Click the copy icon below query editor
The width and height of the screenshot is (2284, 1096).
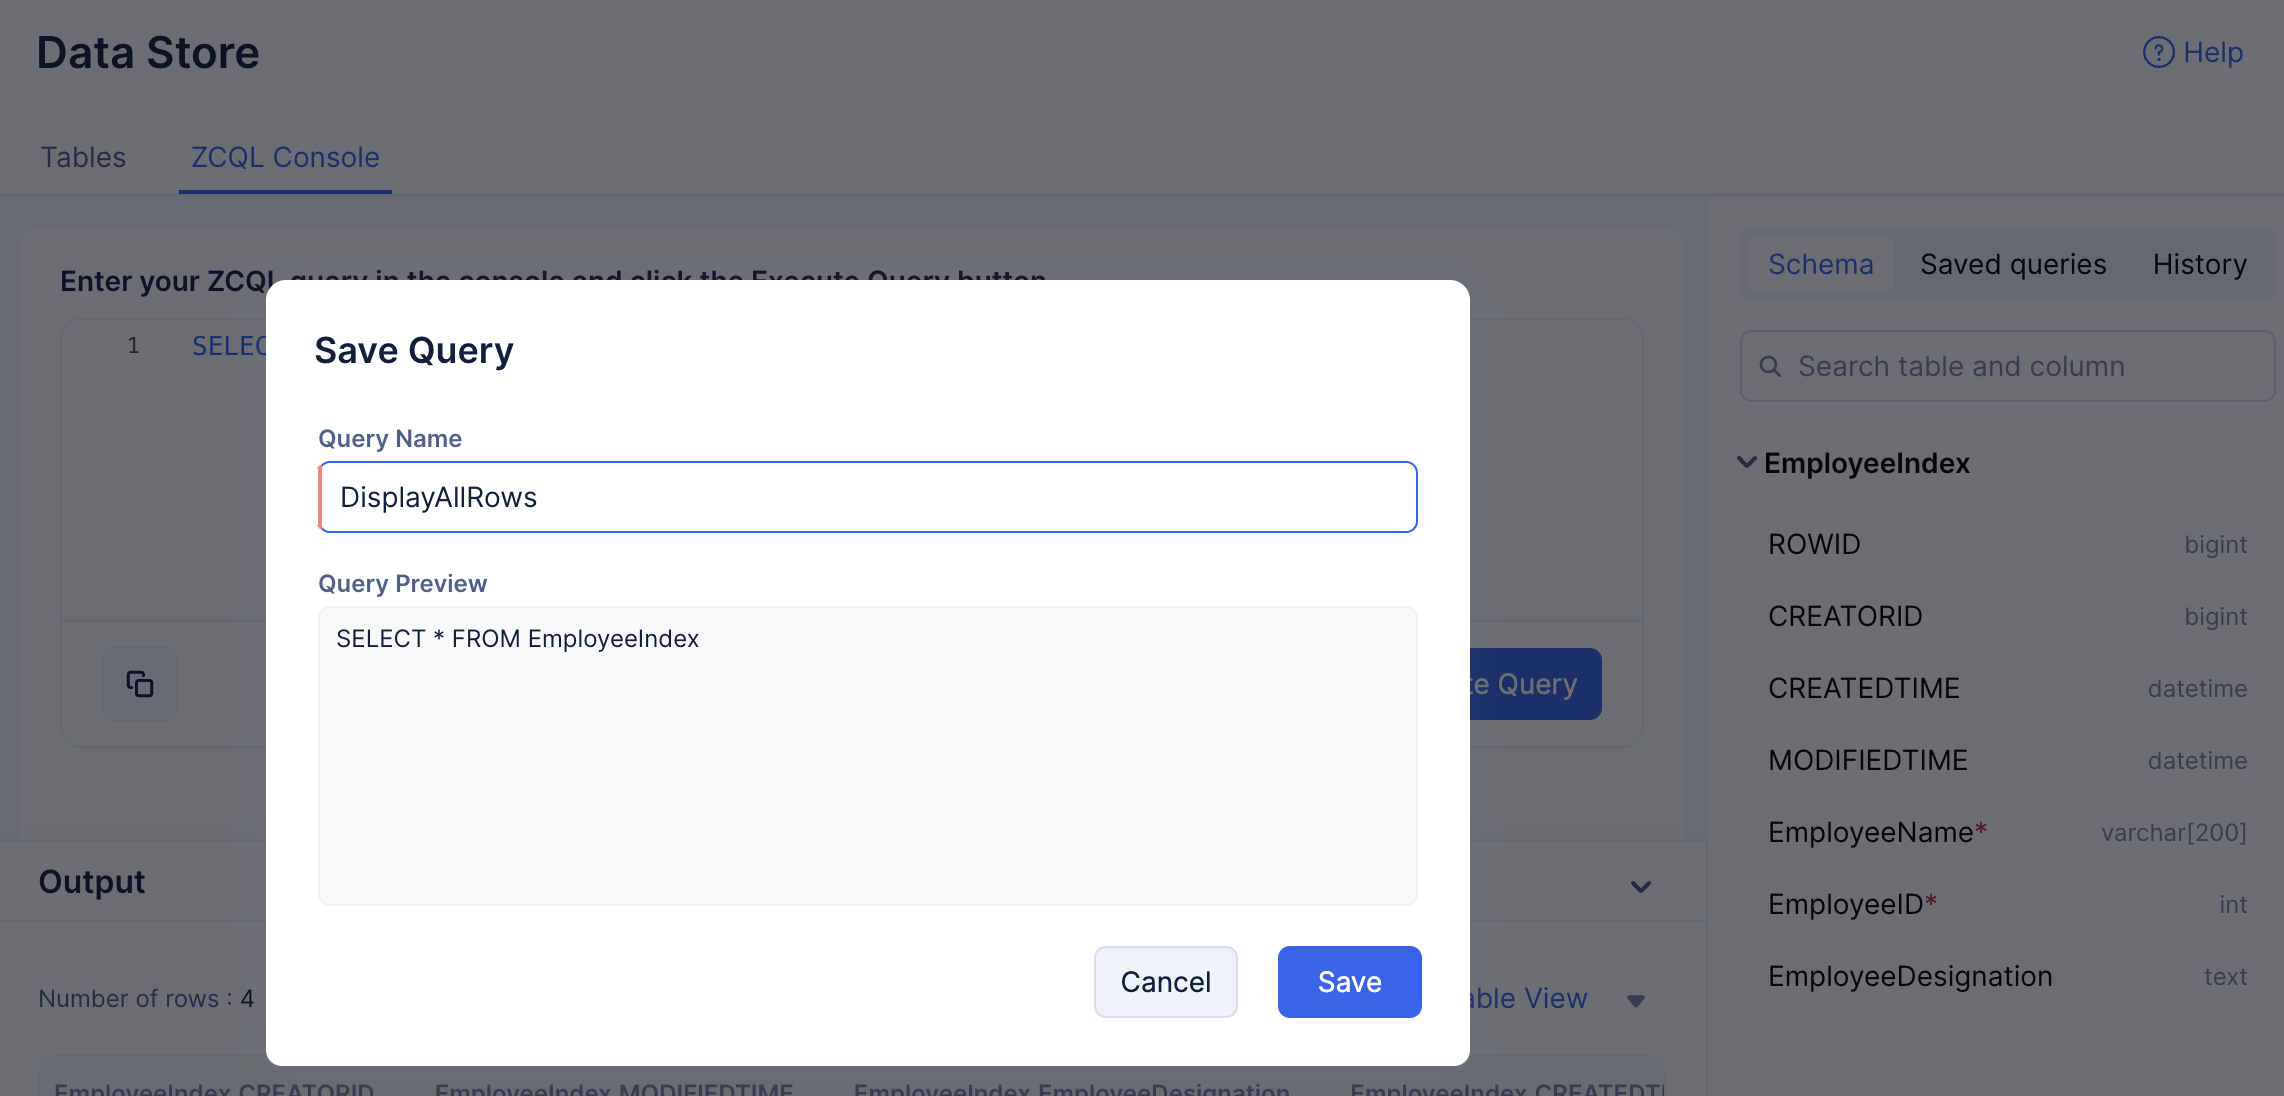tap(140, 684)
